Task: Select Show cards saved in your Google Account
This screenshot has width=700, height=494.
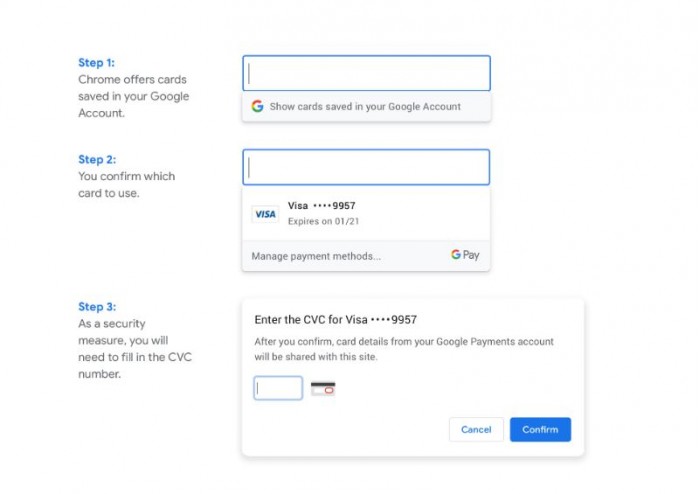Action: pyautogui.click(x=365, y=106)
